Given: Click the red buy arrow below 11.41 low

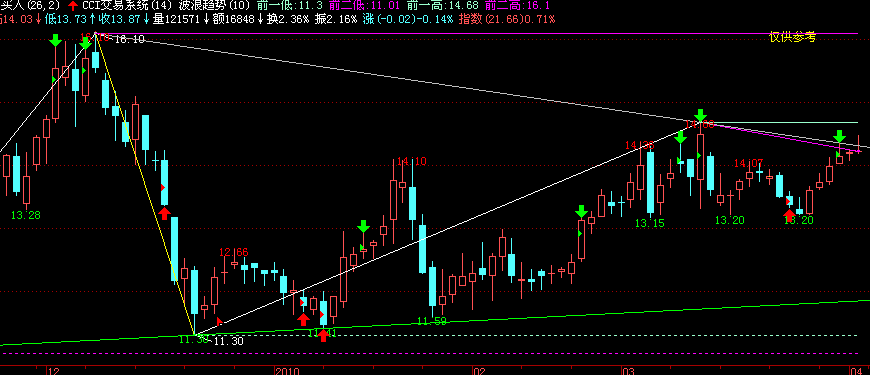Looking at the screenshot, I should (x=324, y=335).
